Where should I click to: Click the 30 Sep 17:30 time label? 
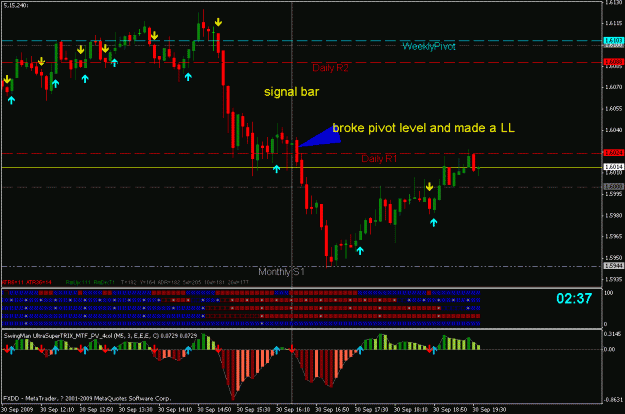coord(371,410)
